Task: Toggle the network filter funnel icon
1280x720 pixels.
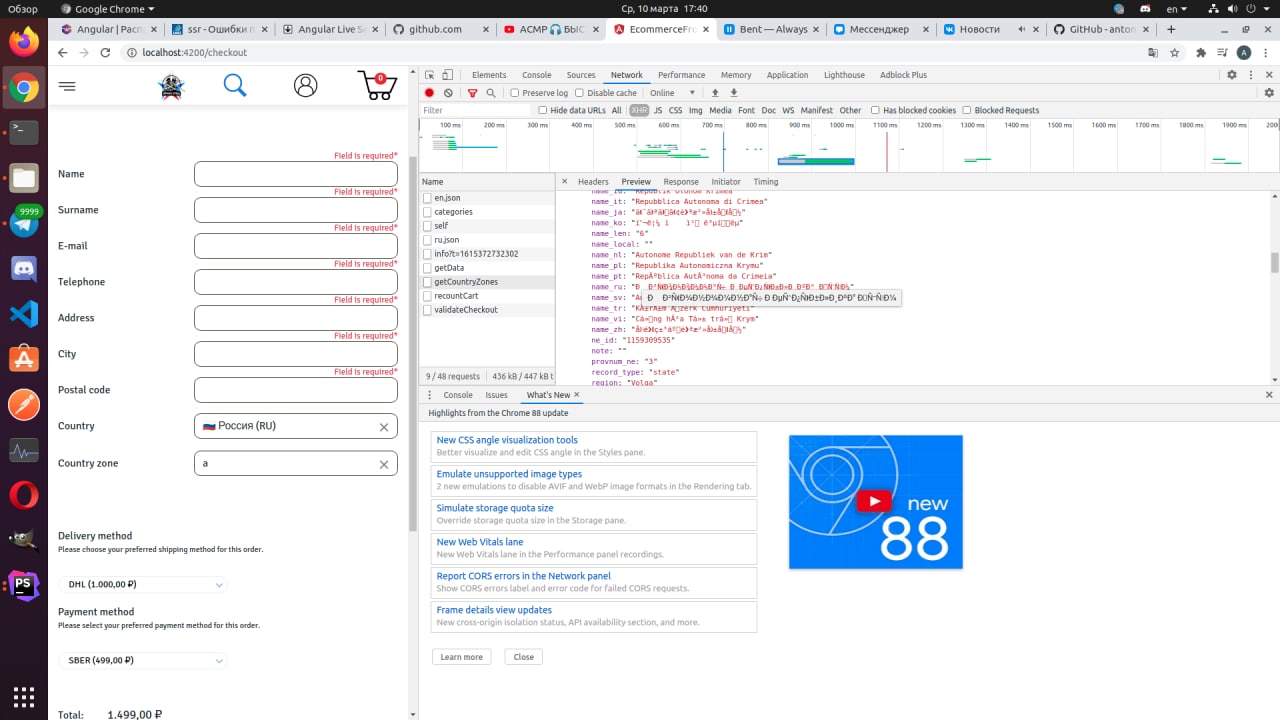Action: coord(473,93)
